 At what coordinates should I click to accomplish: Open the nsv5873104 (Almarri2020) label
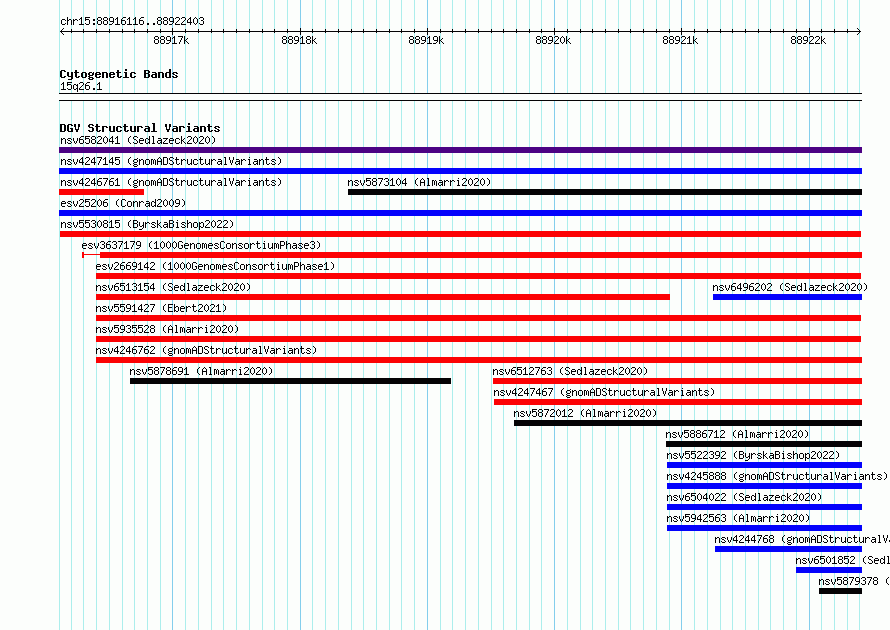coord(419,182)
